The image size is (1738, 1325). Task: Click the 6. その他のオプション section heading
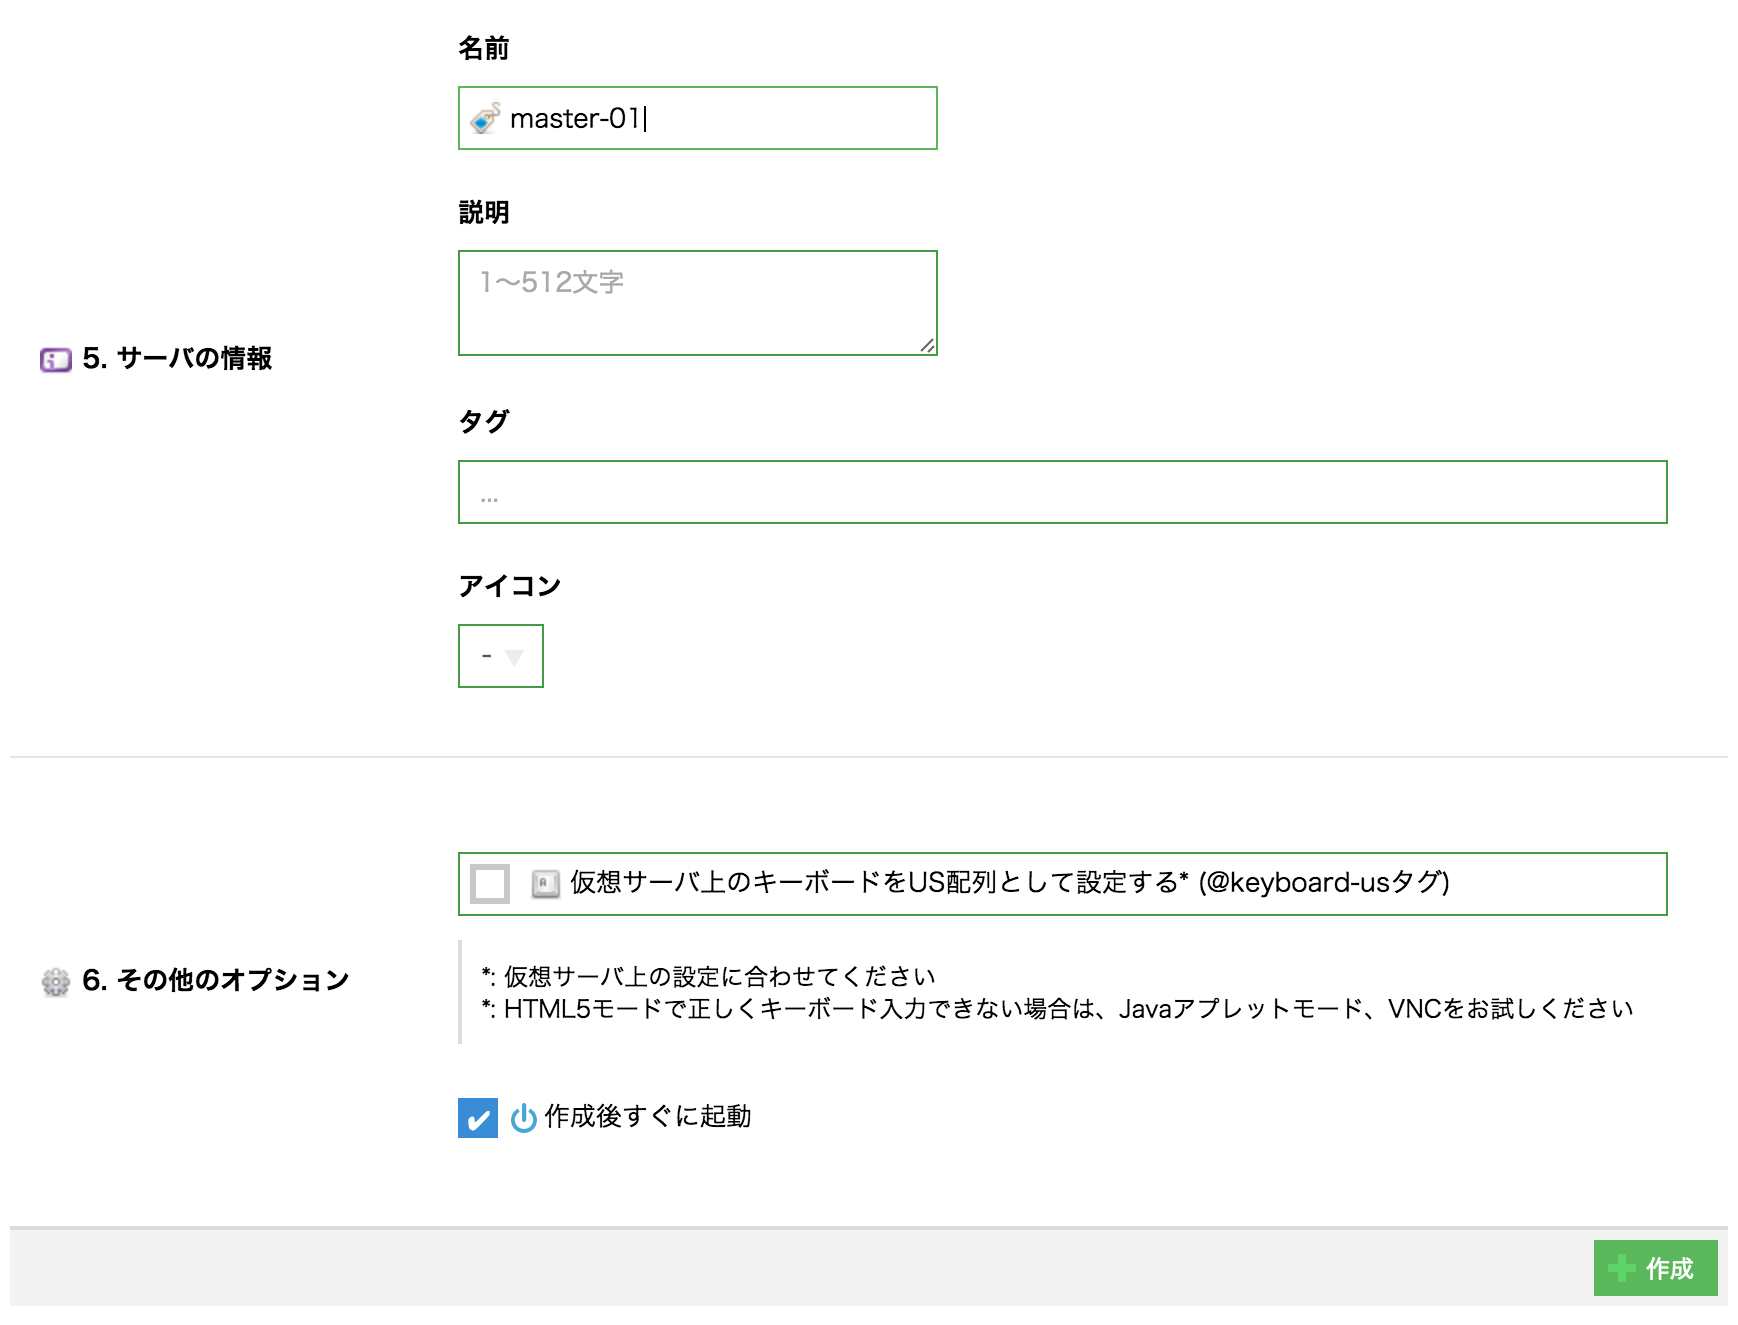click(x=215, y=980)
